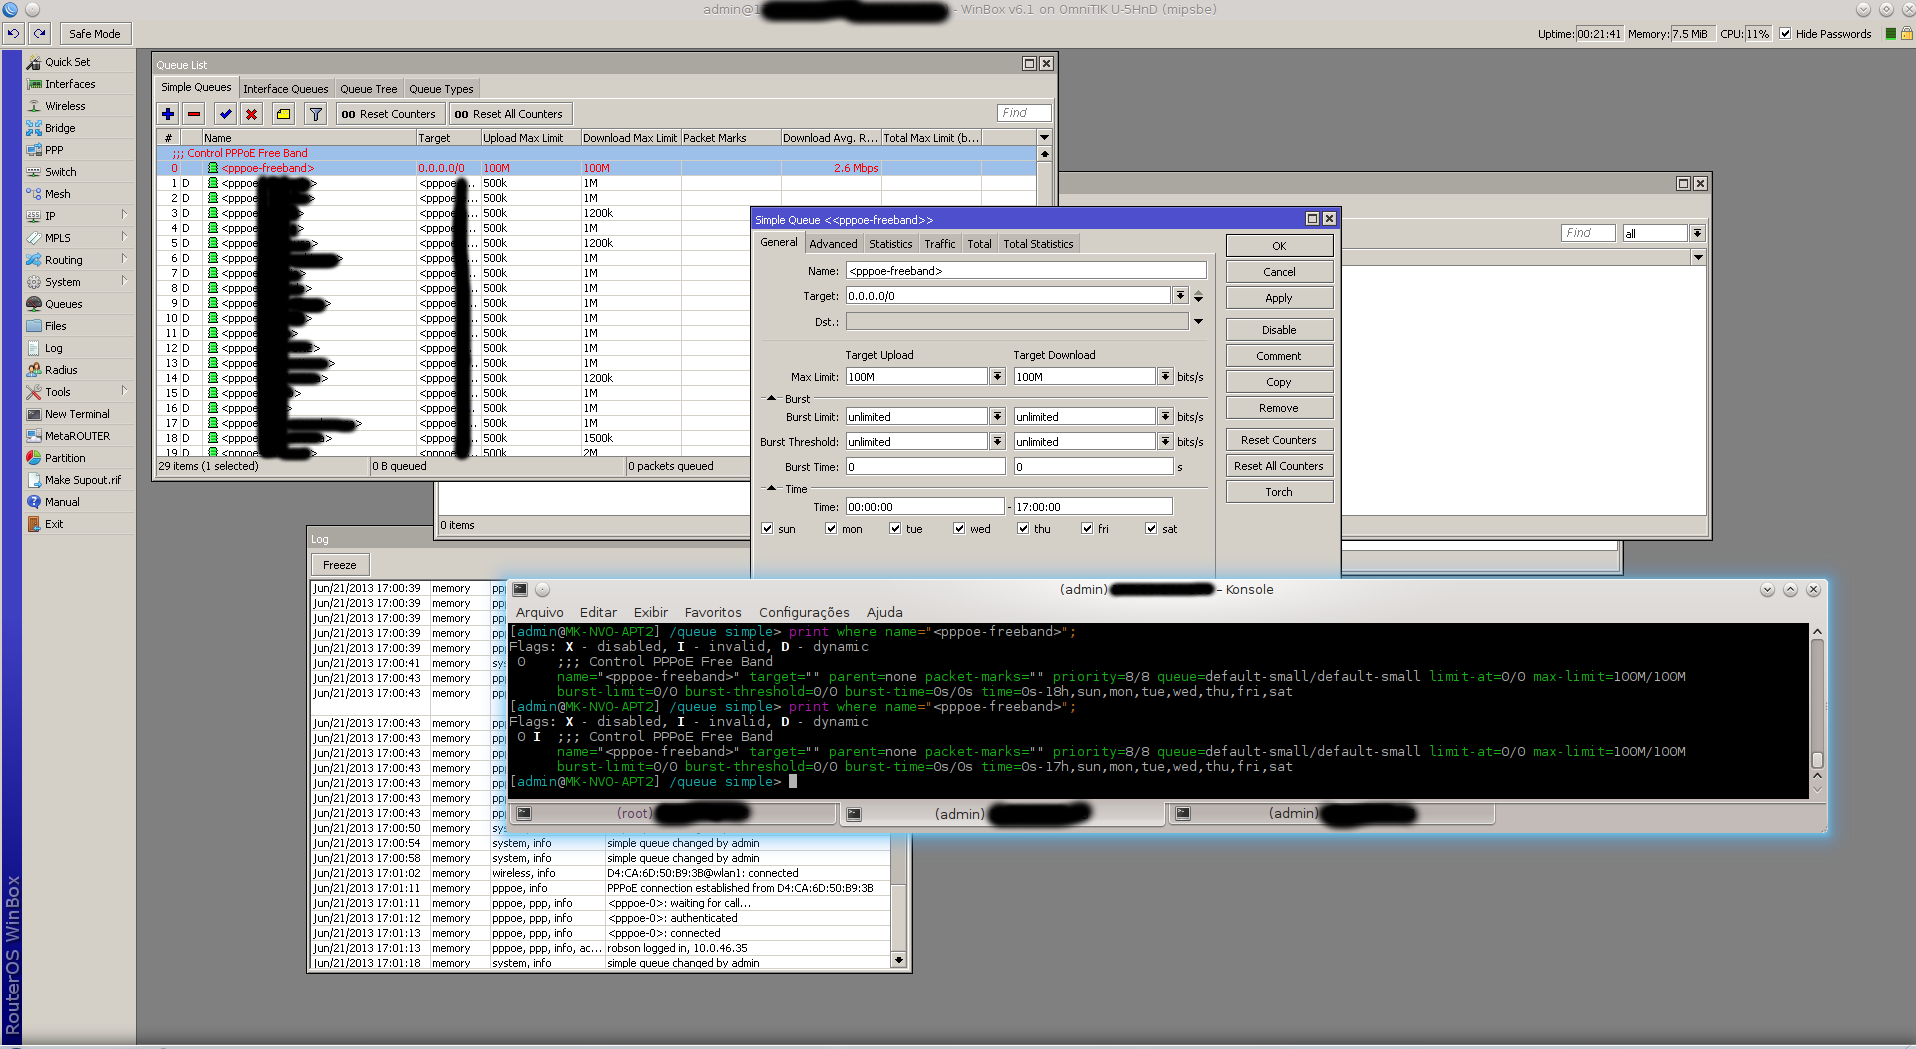This screenshot has width=1916, height=1049.
Task: Toggle the Hide Passwords checkbox
Action: [1785, 34]
